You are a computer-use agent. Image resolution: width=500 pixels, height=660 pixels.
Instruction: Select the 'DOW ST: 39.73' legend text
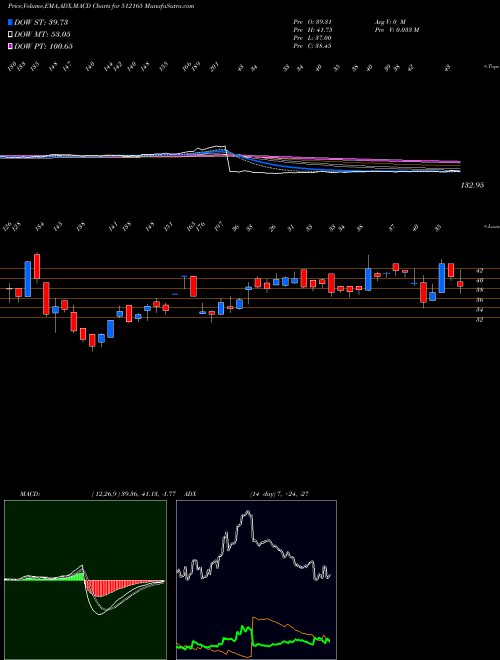pos(41,22)
